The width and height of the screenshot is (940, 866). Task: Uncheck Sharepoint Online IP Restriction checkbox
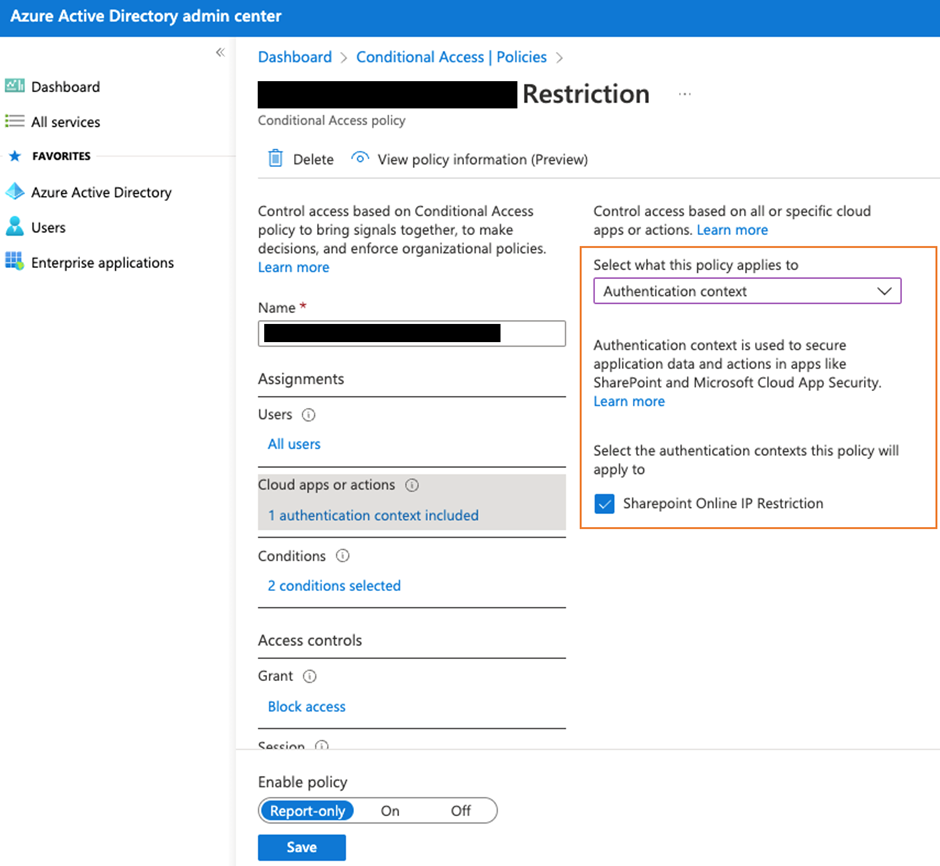click(604, 504)
